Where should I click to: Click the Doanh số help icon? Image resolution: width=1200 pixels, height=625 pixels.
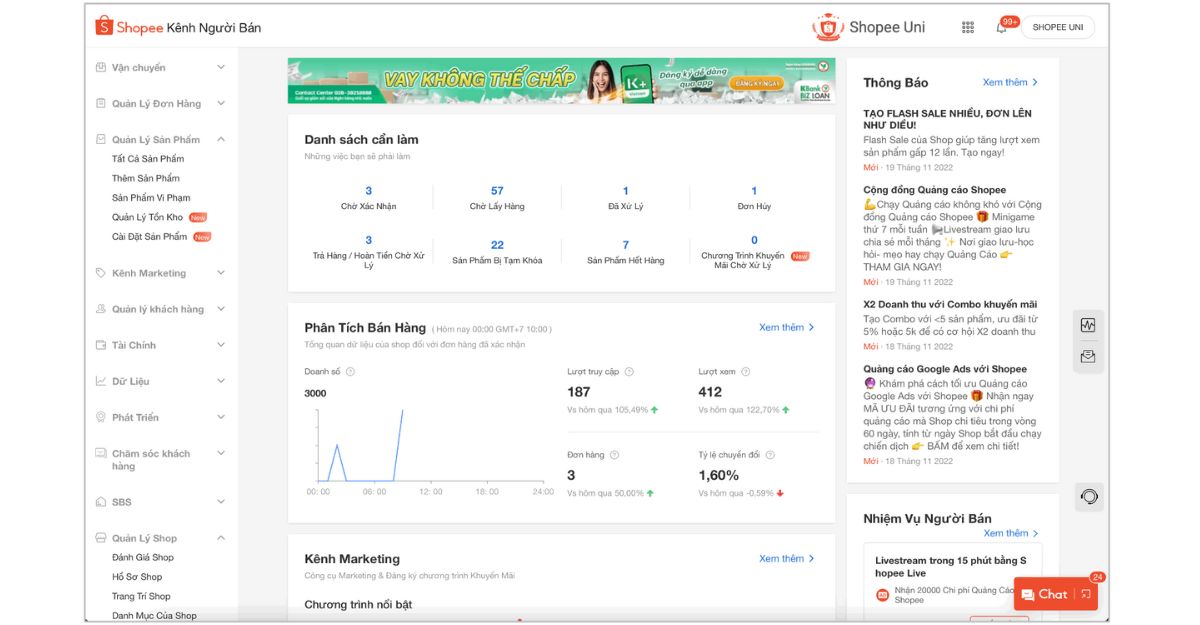coord(350,372)
